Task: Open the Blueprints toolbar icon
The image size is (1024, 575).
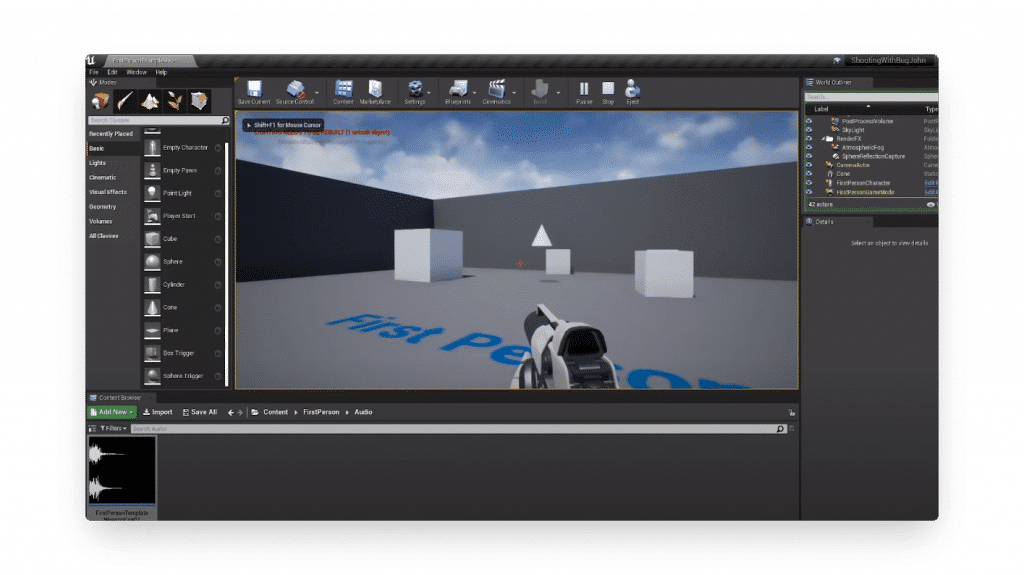Action: coord(458,91)
